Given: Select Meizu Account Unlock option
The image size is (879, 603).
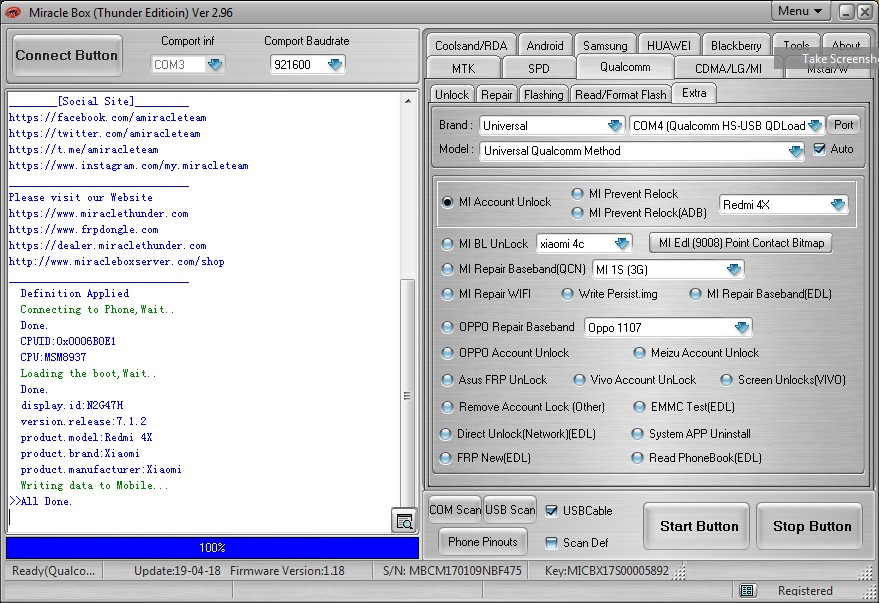Looking at the screenshot, I should coord(639,353).
